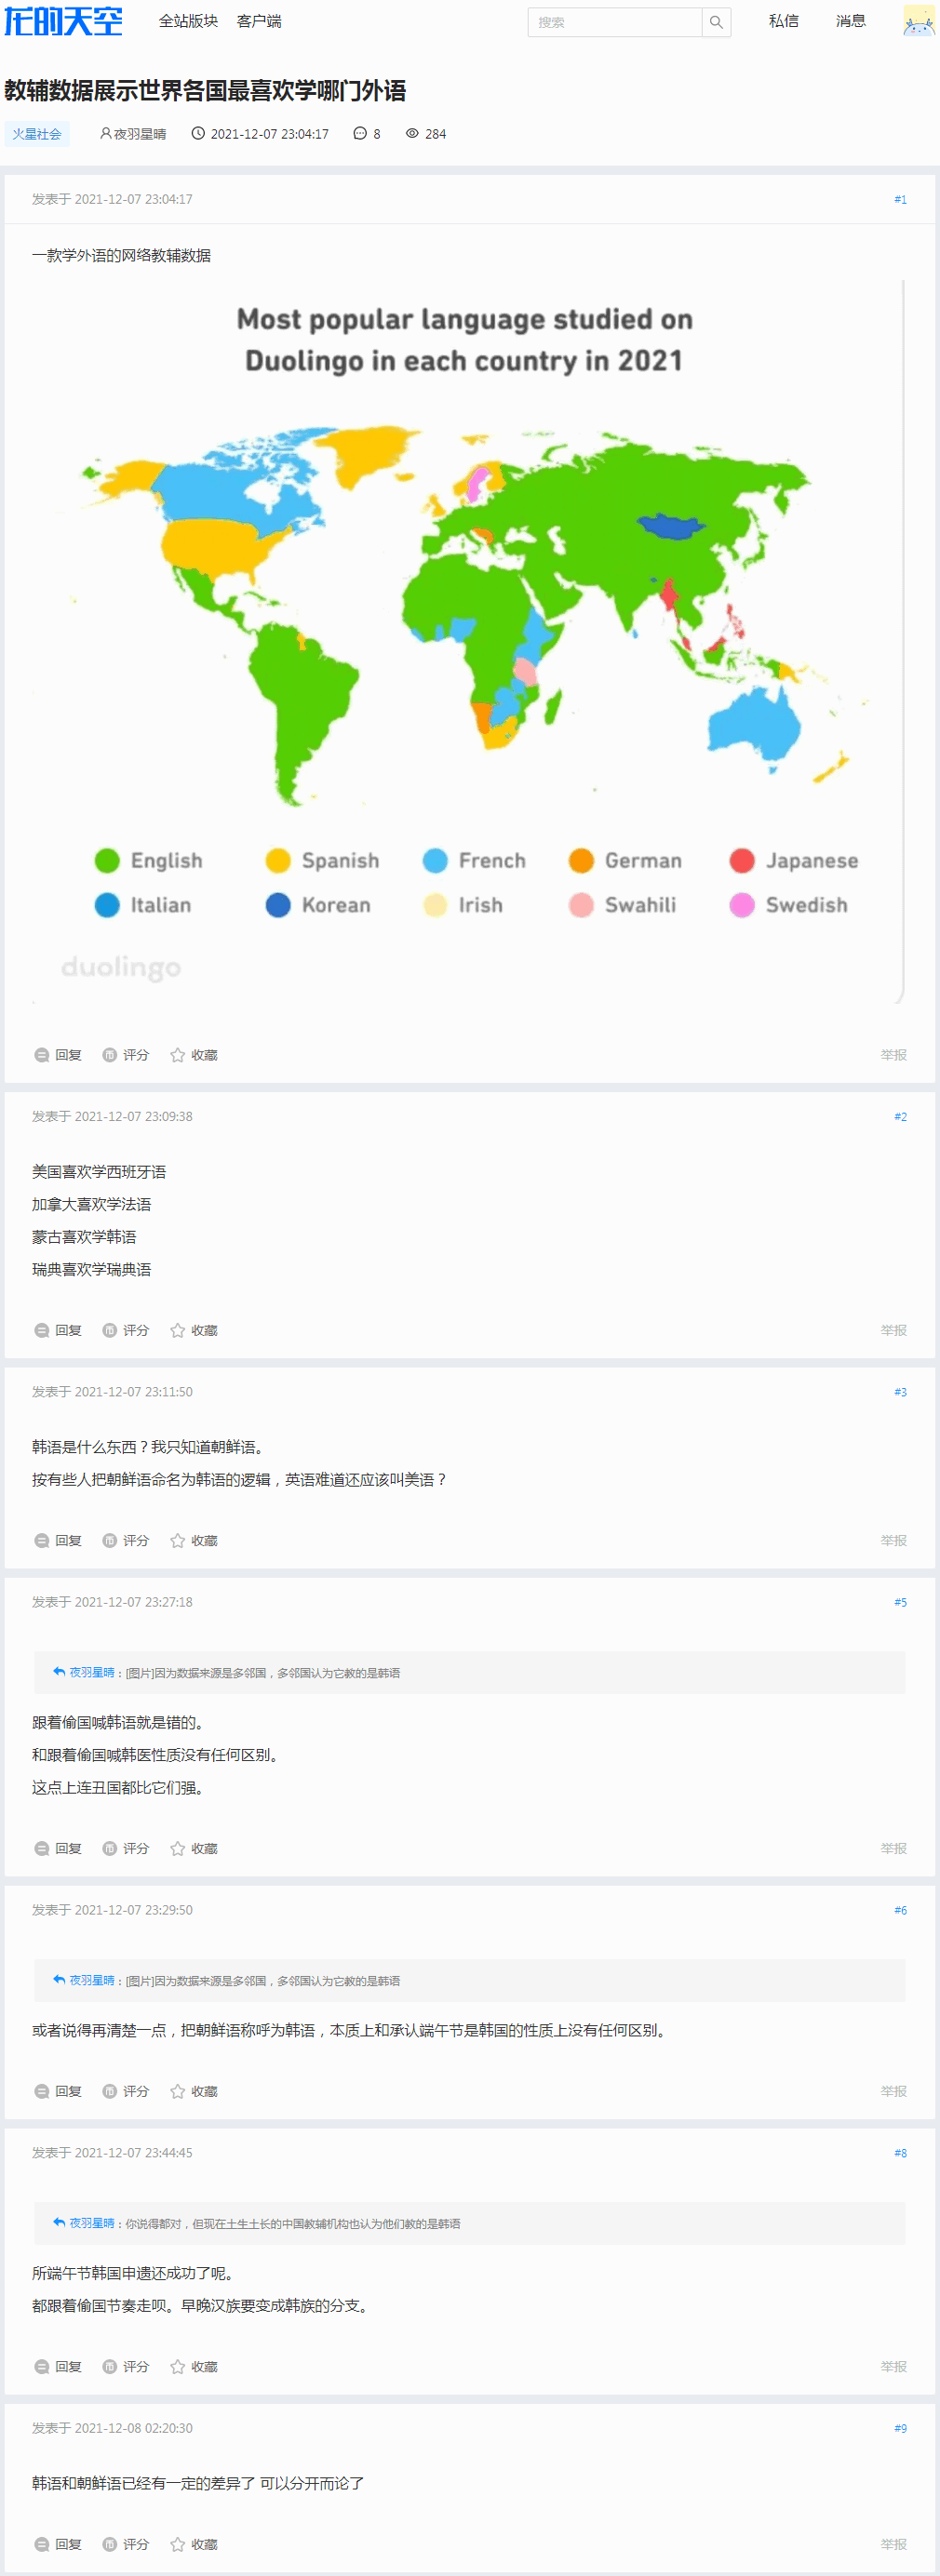Open the 全站版块 menu
Screen dimensions: 940x2576
coord(188,21)
